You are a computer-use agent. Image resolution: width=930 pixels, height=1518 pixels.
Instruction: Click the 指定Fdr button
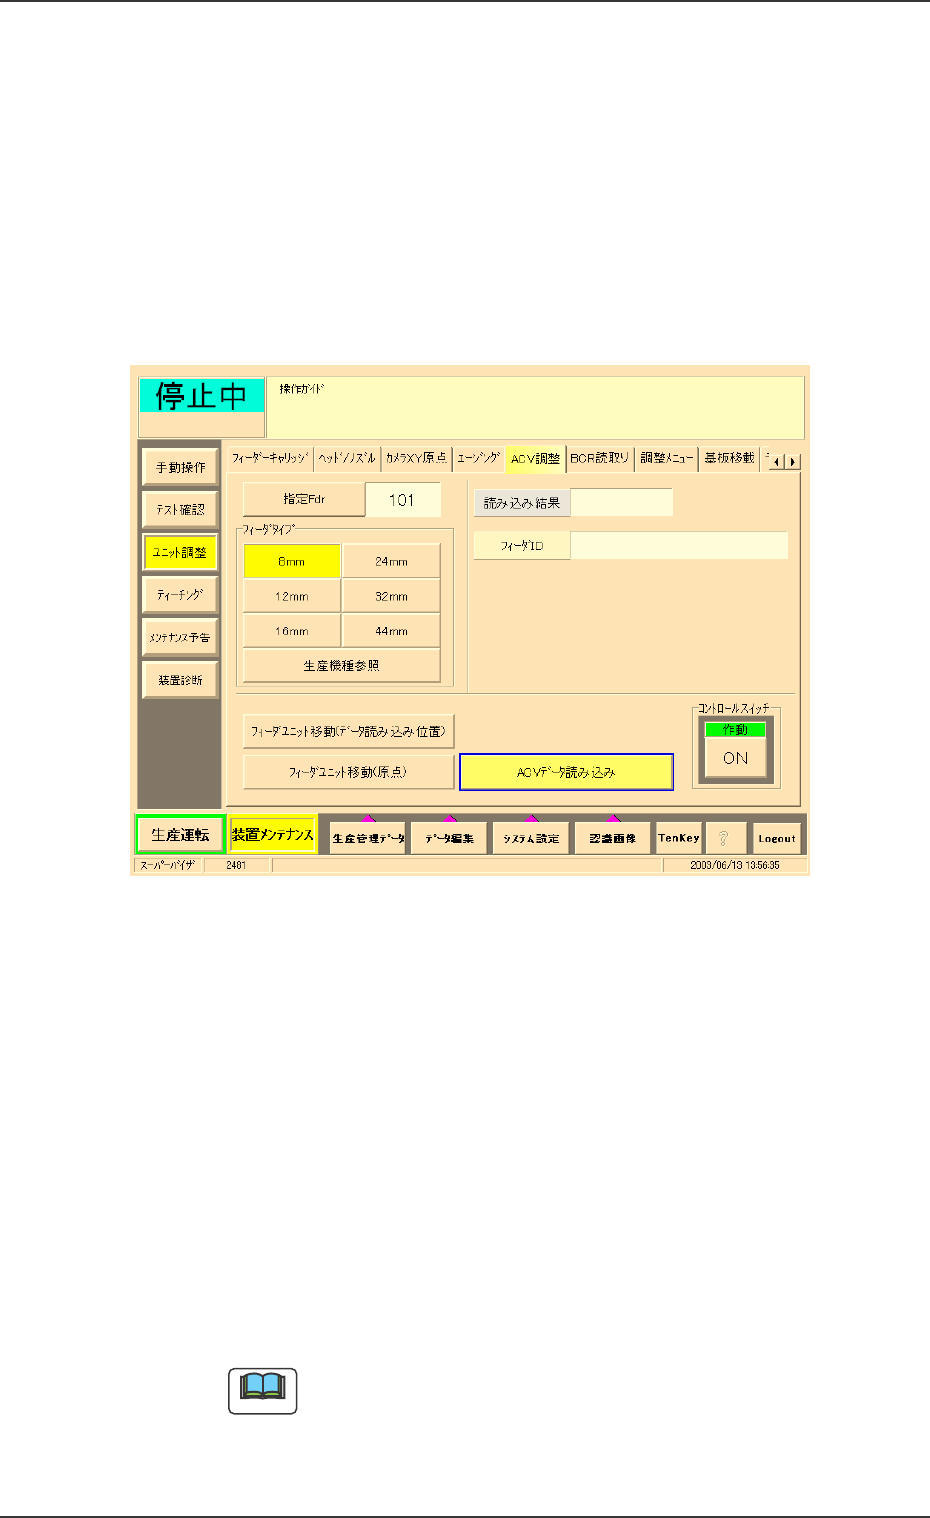click(x=304, y=499)
